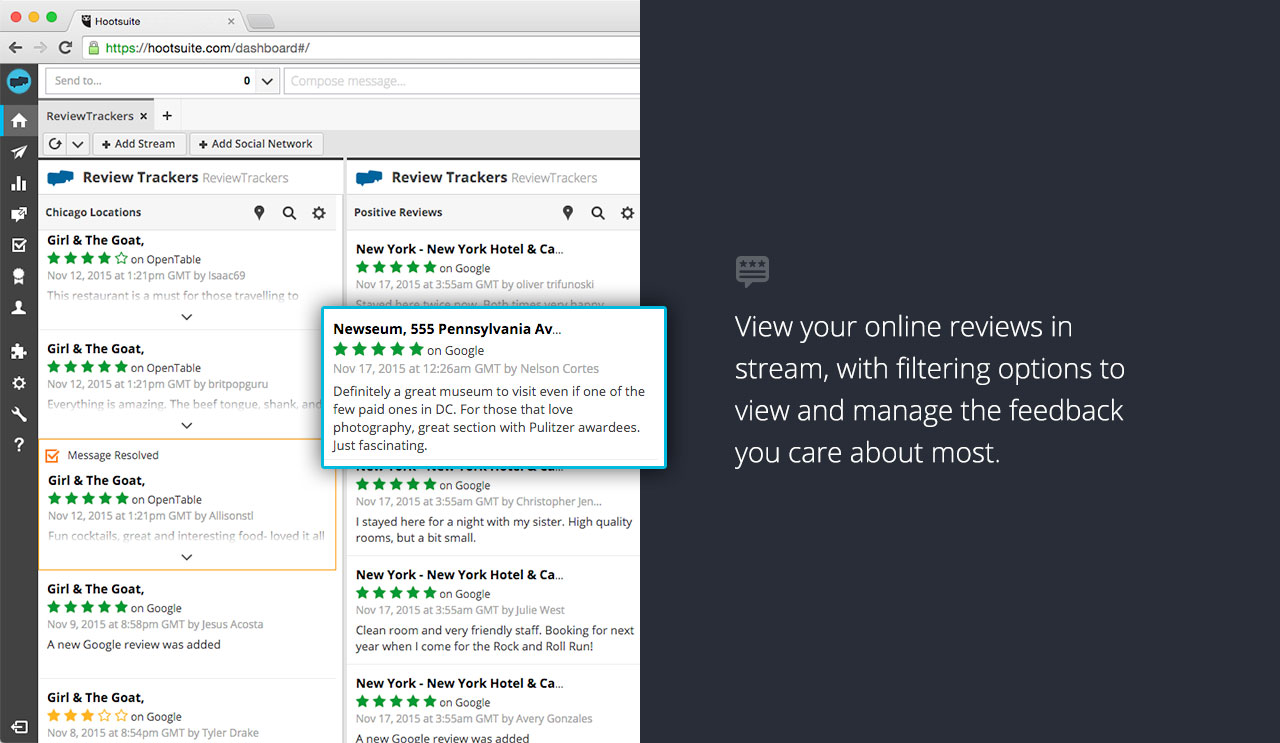Open Contacts person icon in sidebar
The height and width of the screenshot is (743, 1280).
[x=18, y=308]
